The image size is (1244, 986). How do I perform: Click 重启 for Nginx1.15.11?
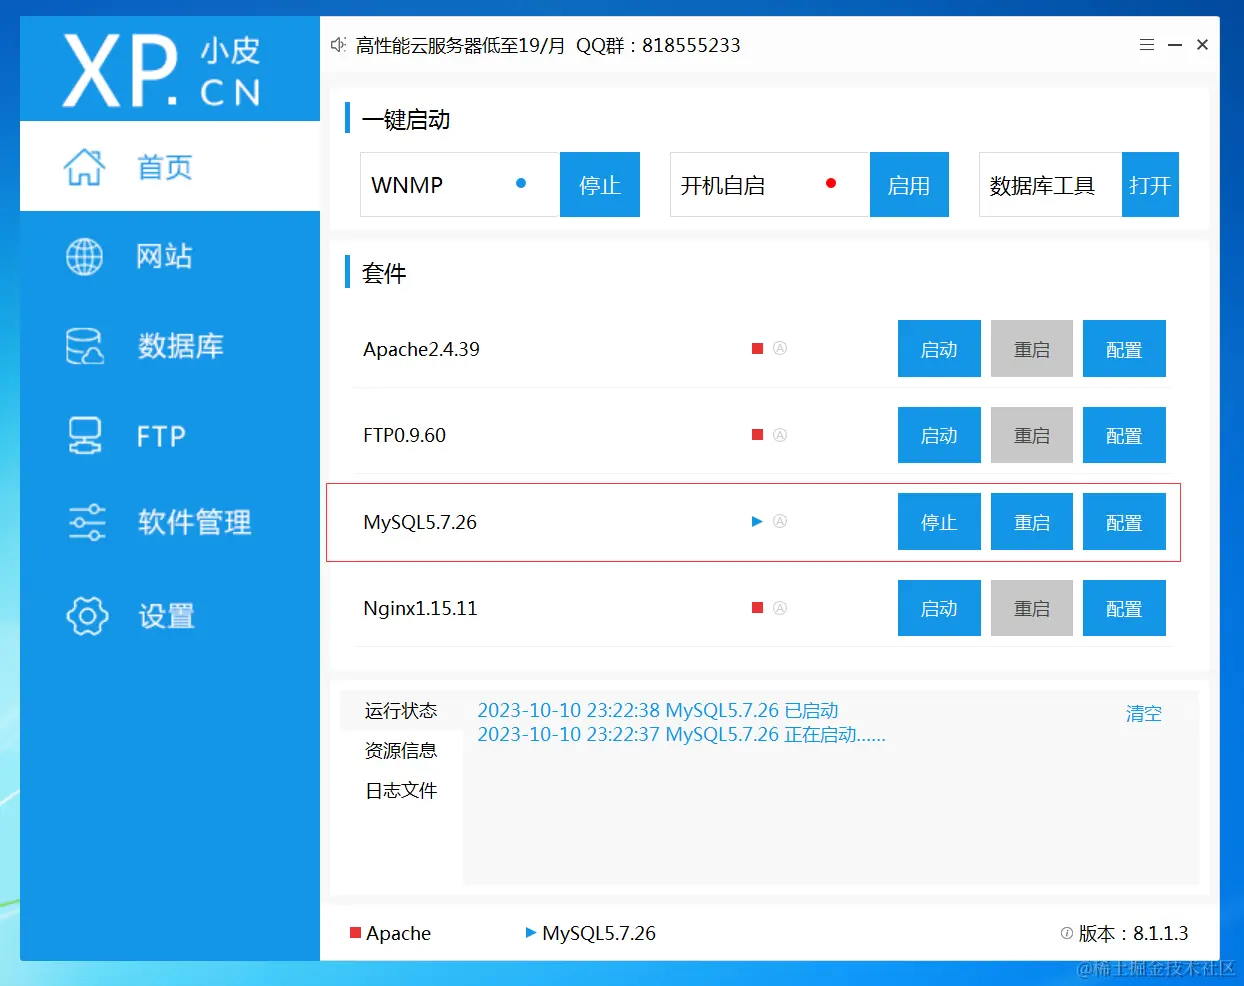click(x=1032, y=608)
